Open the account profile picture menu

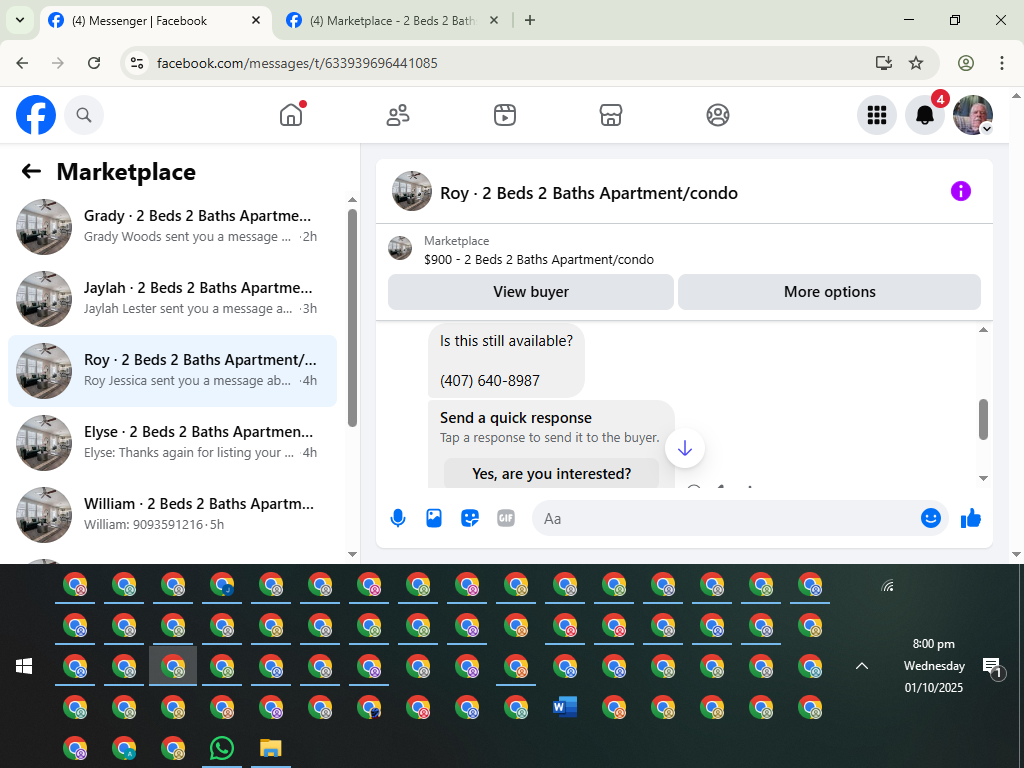[973, 115]
